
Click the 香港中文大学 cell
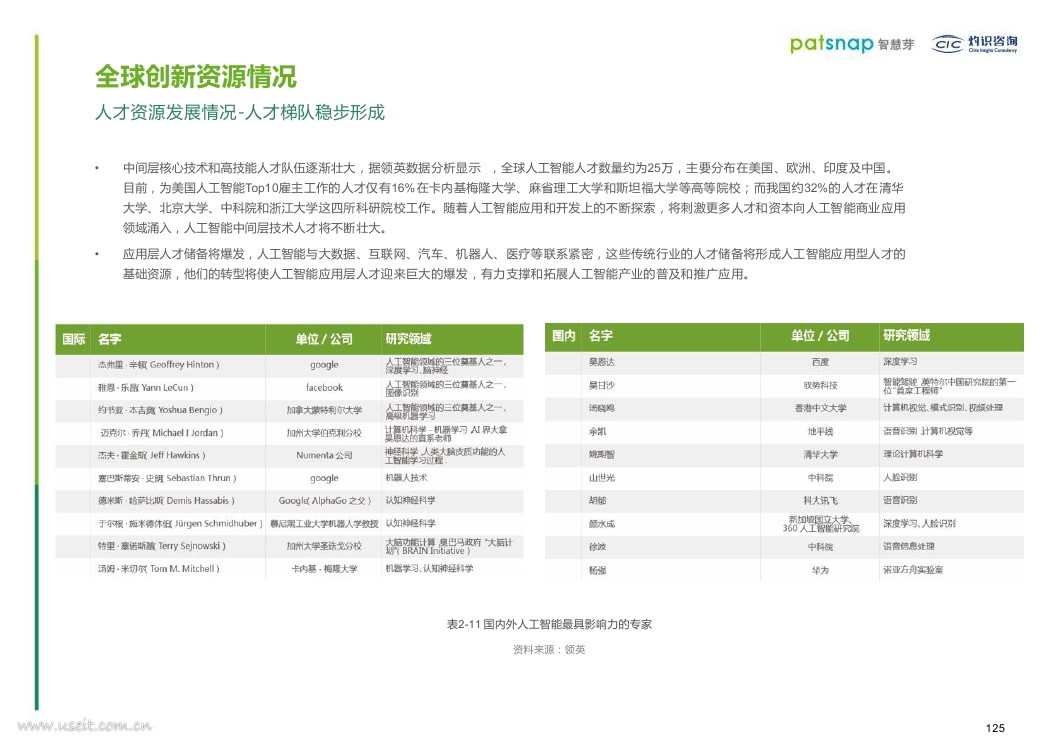tap(820, 408)
